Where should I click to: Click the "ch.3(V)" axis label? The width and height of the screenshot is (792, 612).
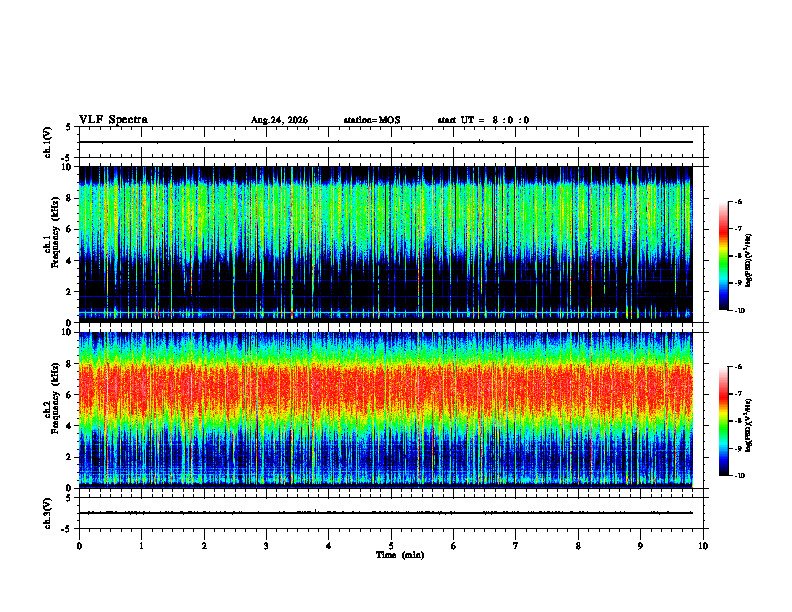48,513
